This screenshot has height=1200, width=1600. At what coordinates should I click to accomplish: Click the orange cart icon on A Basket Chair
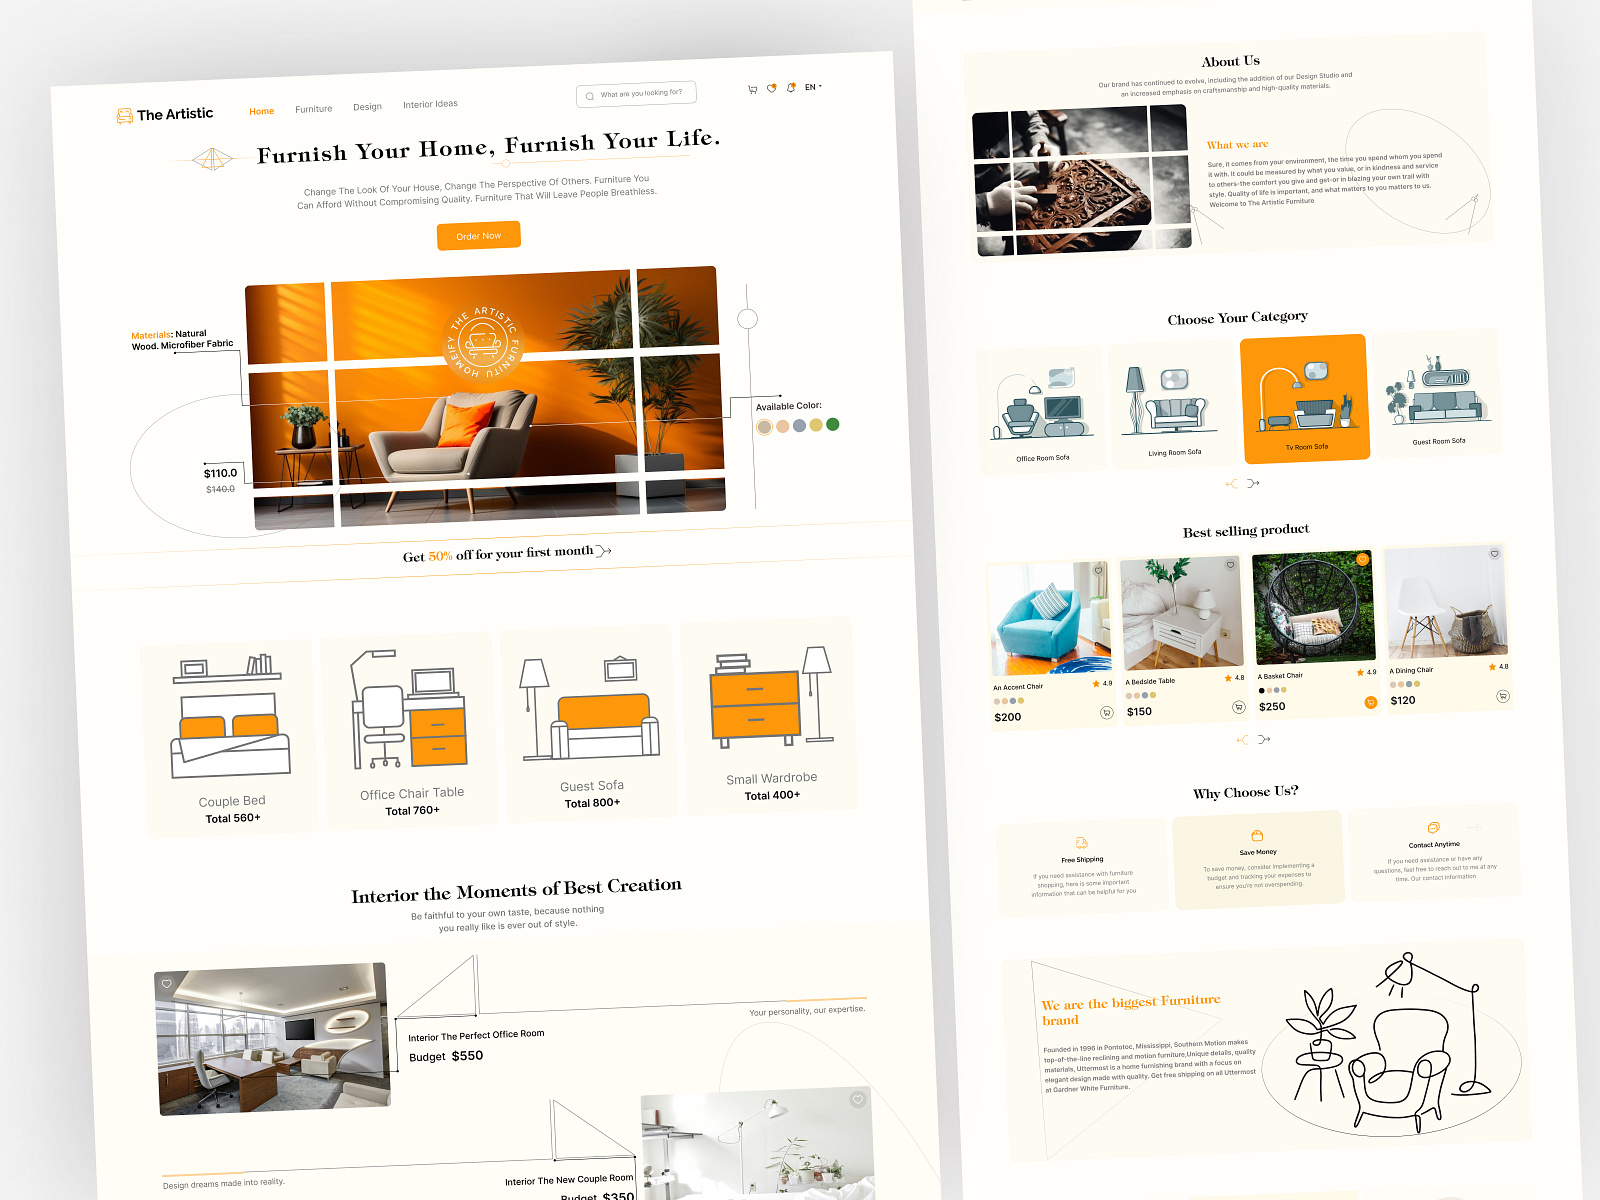[x=1371, y=702]
